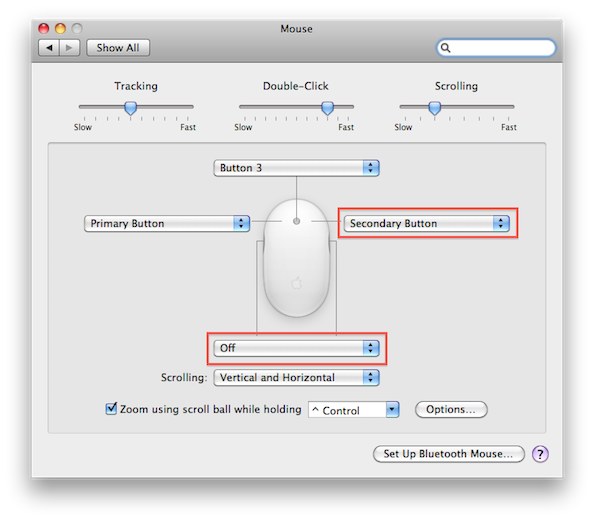Click the yellow minimize window button
The height and width of the screenshot is (521, 594).
pyautogui.click(x=61, y=28)
